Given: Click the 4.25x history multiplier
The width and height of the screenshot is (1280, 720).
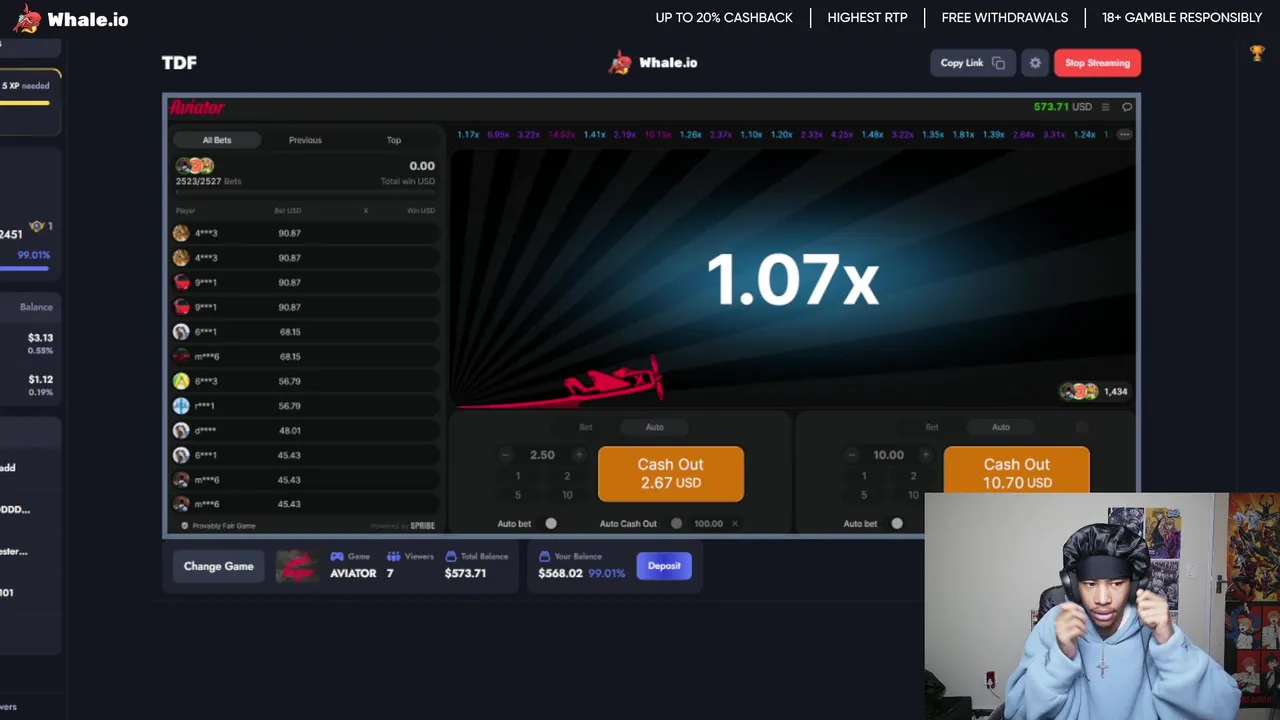Looking at the screenshot, I should 841,134.
